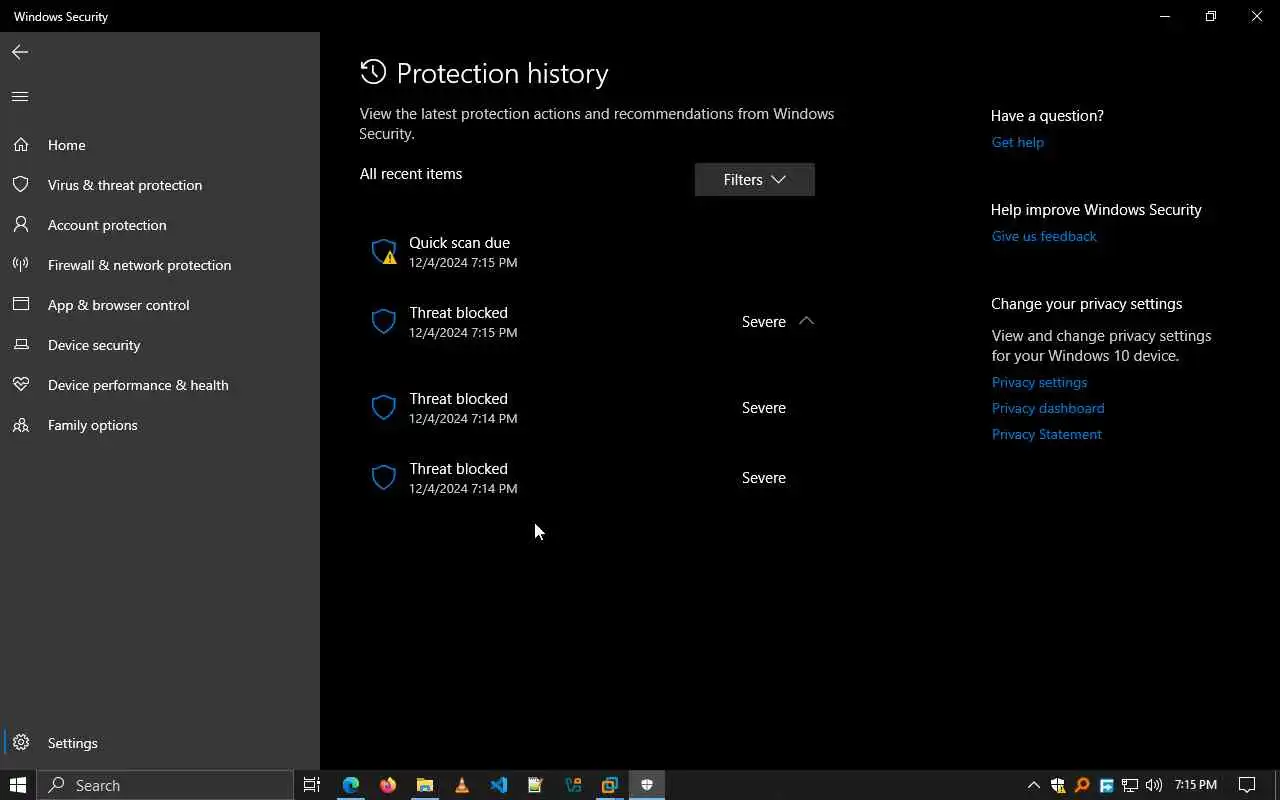The width and height of the screenshot is (1280, 800).
Task: Click Windows Security tray shield with warning
Action: (x=1058, y=785)
